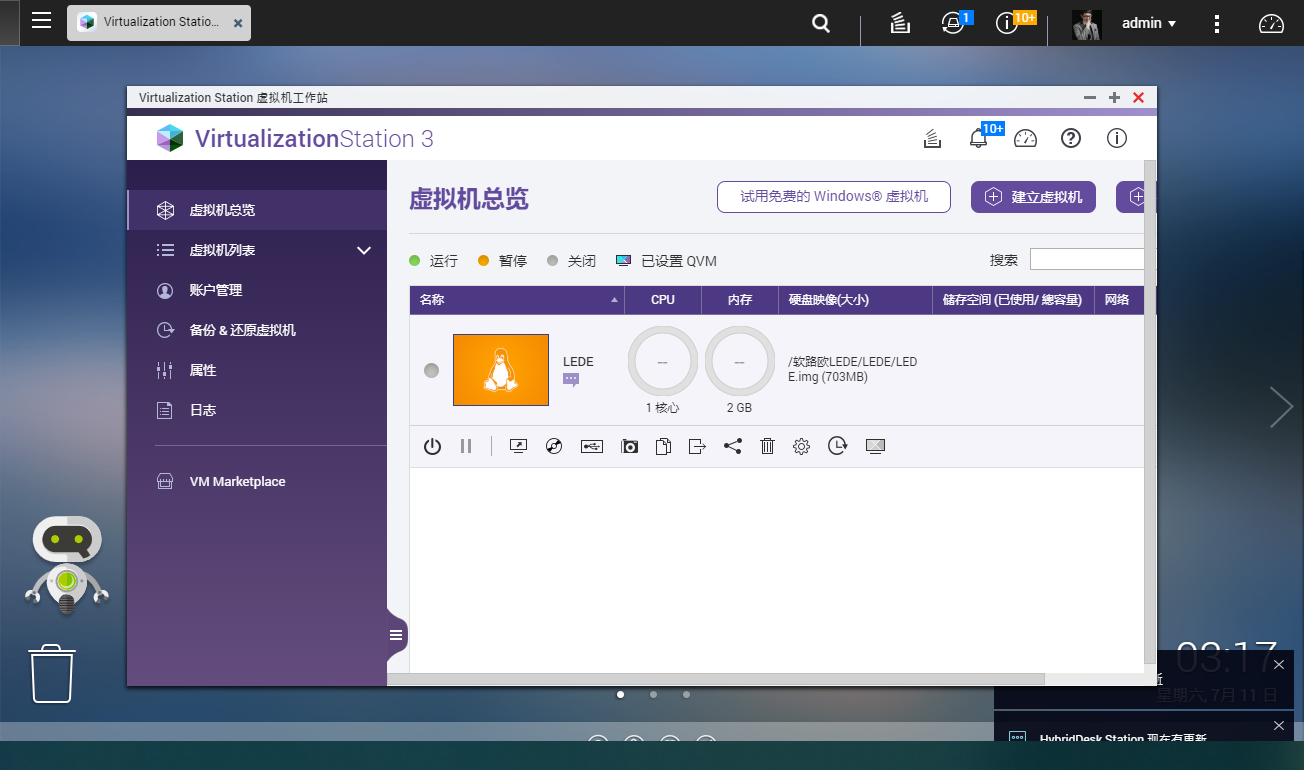1304x770 pixels.
Task: Open 账户管理 in the sidebar
Action: (216, 290)
